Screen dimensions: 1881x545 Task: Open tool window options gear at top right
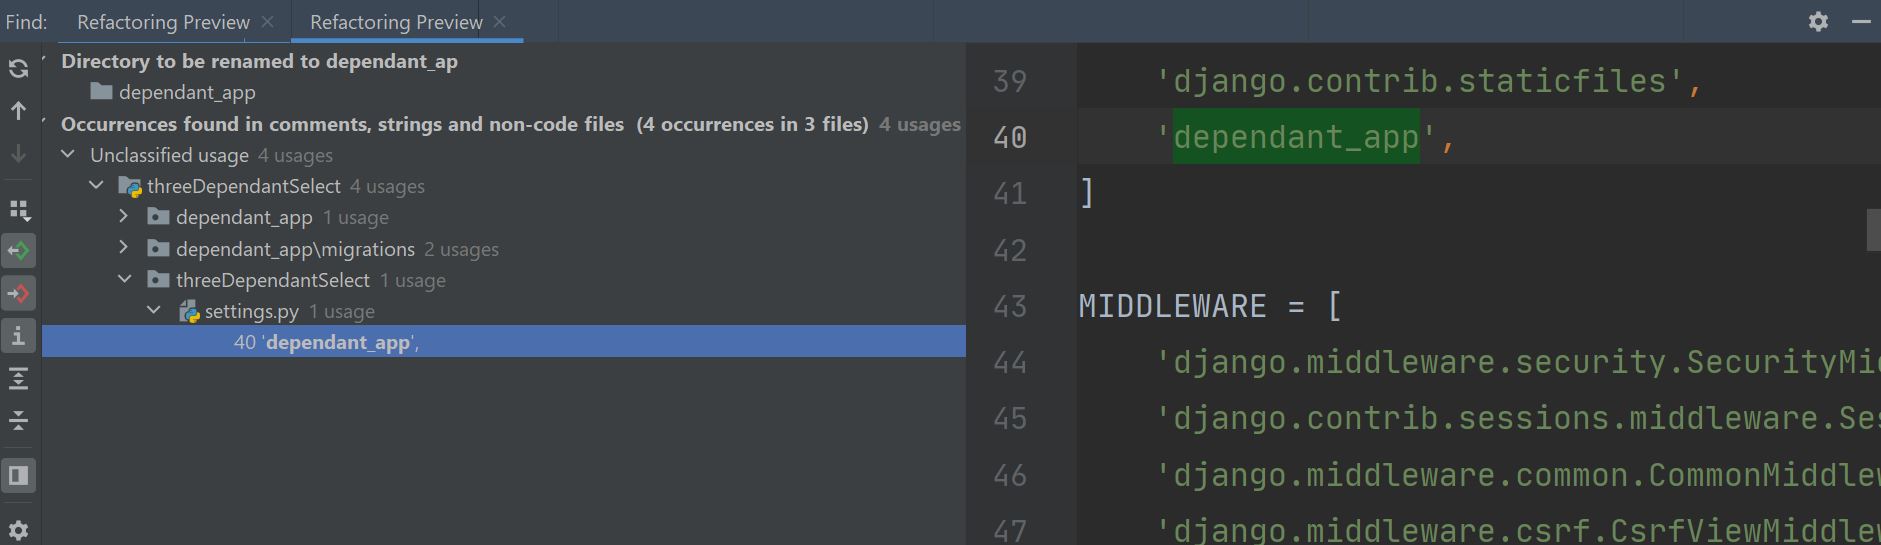1818,21
